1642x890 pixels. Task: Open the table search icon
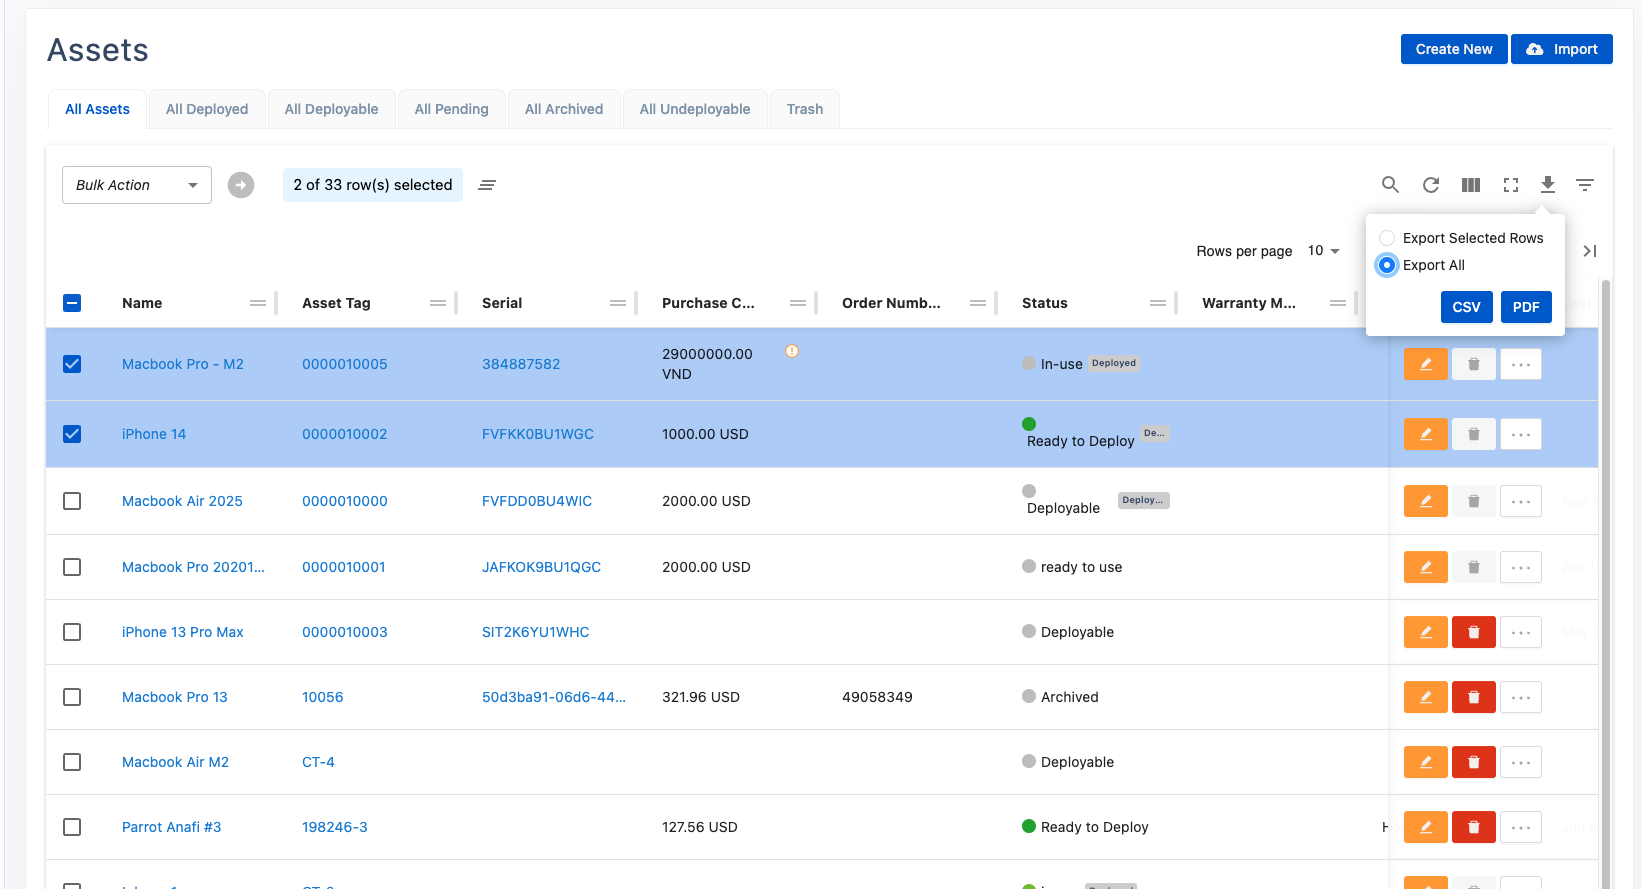[1390, 185]
